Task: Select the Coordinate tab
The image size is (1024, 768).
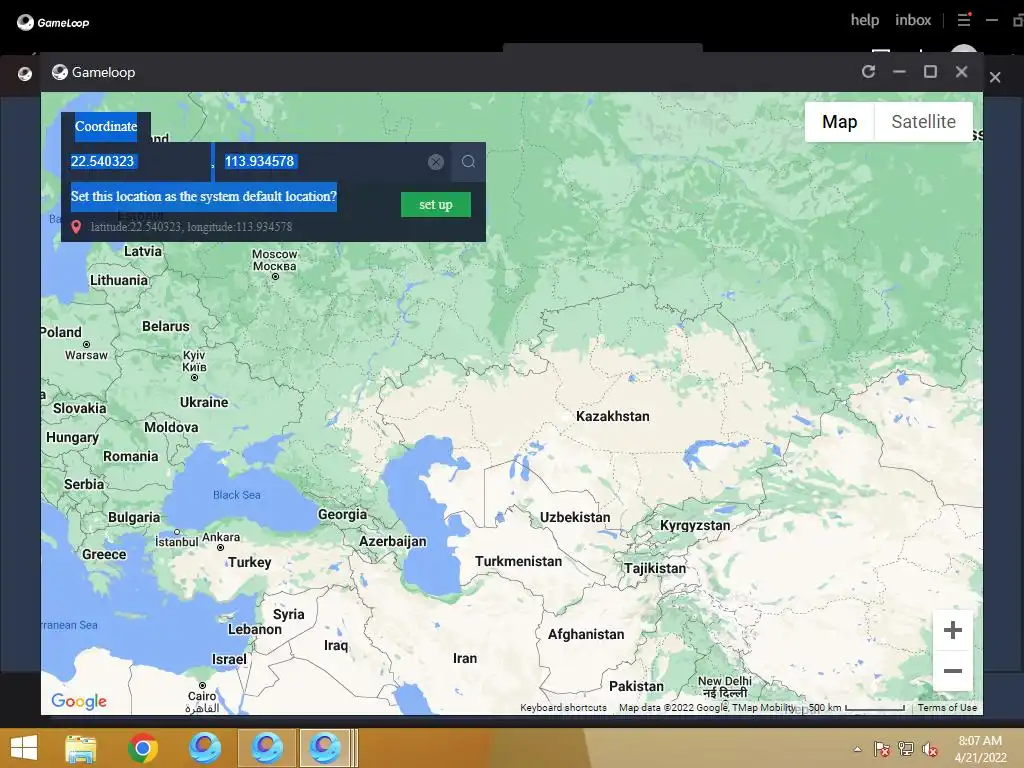Action: [106, 127]
